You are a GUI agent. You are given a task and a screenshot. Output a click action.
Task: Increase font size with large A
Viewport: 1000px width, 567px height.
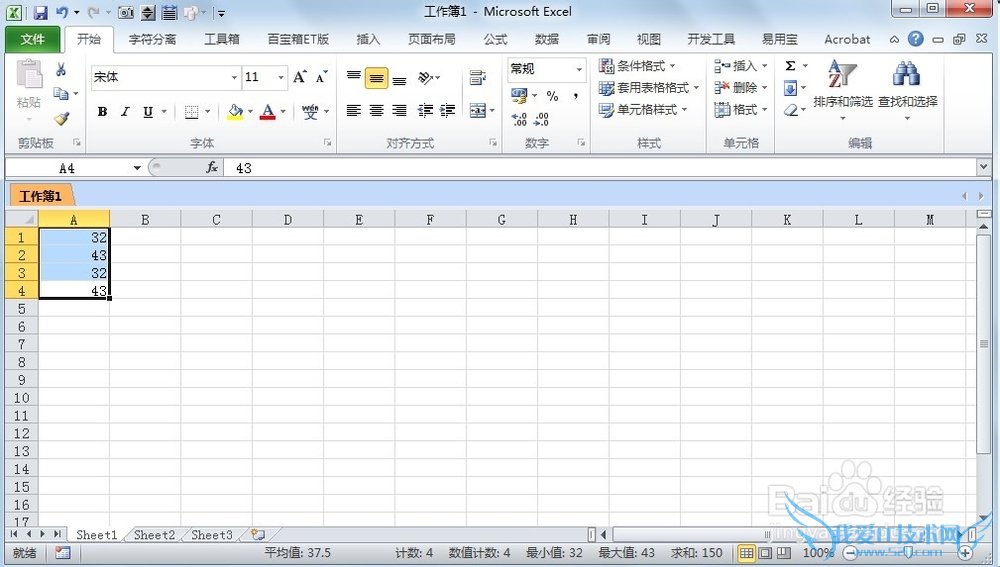(300, 77)
